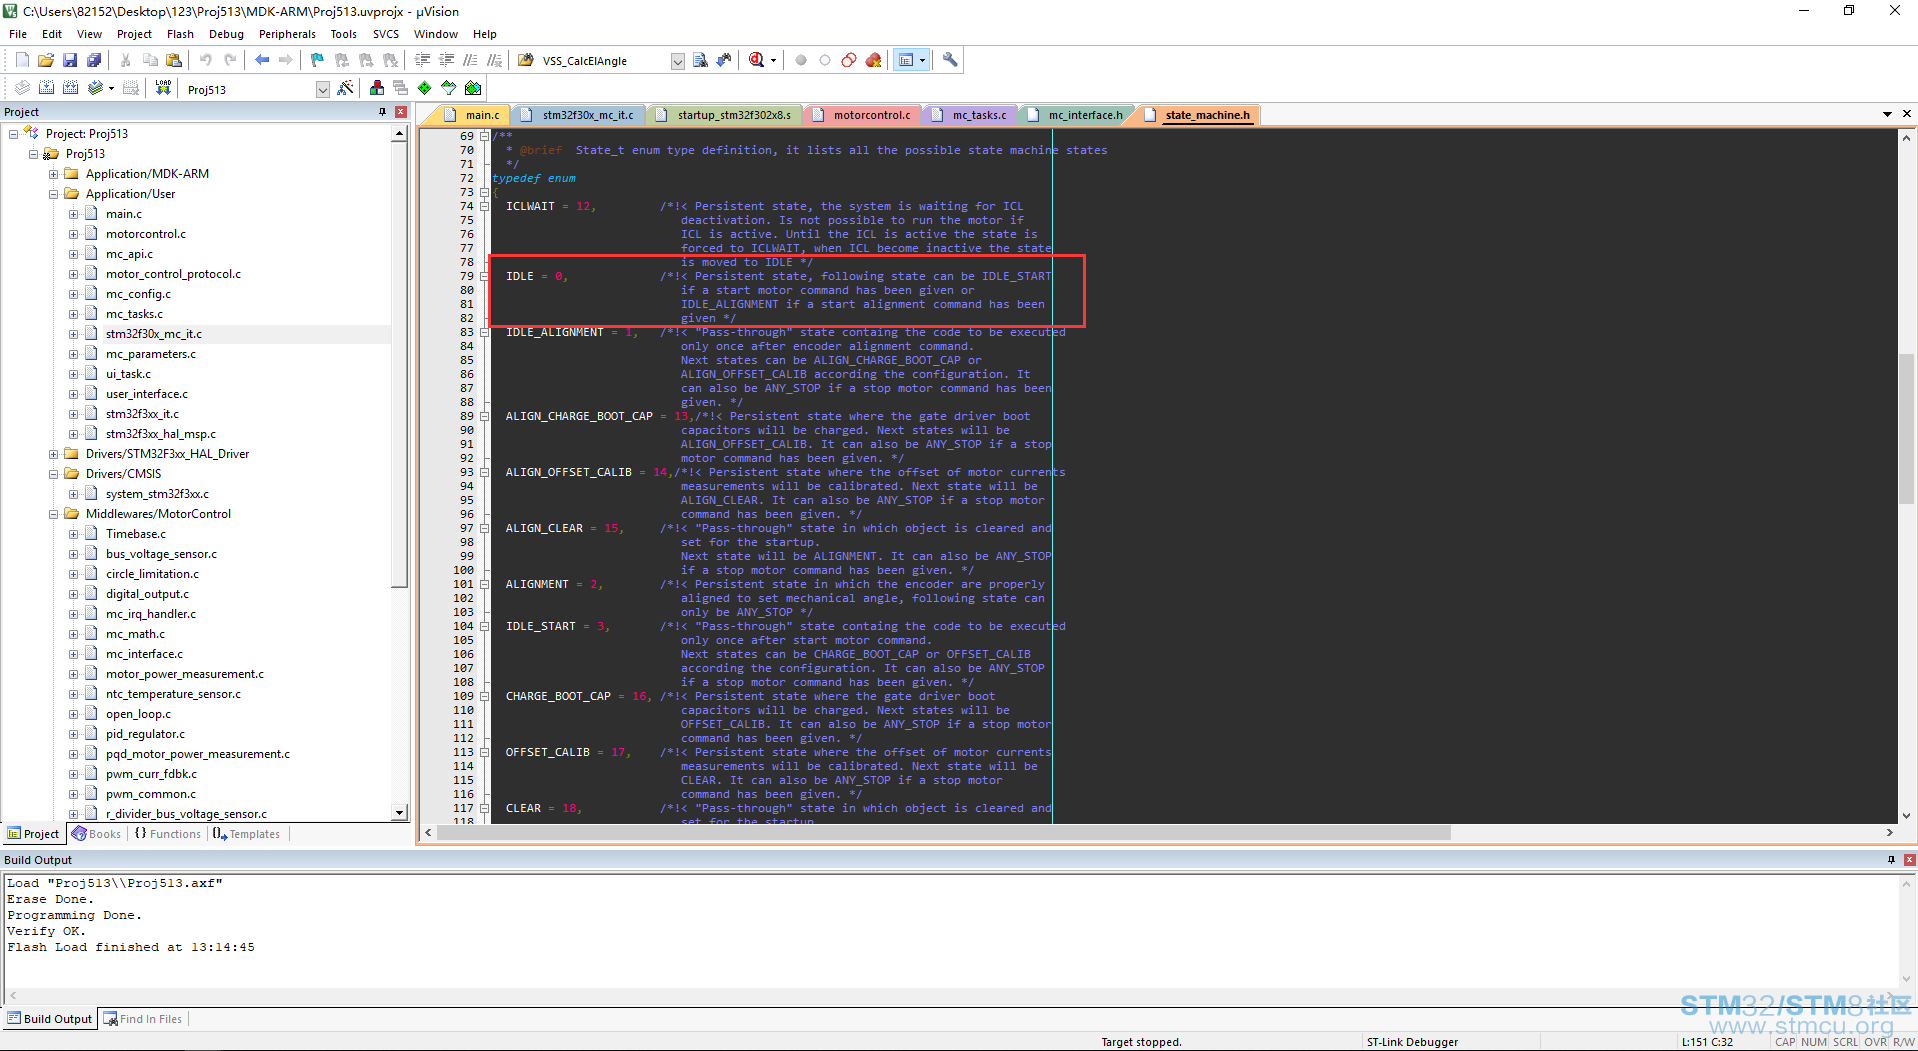The image size is (1918, 1051).
Task: Switch to Find In Files output tab
Action: (143, 1019)
